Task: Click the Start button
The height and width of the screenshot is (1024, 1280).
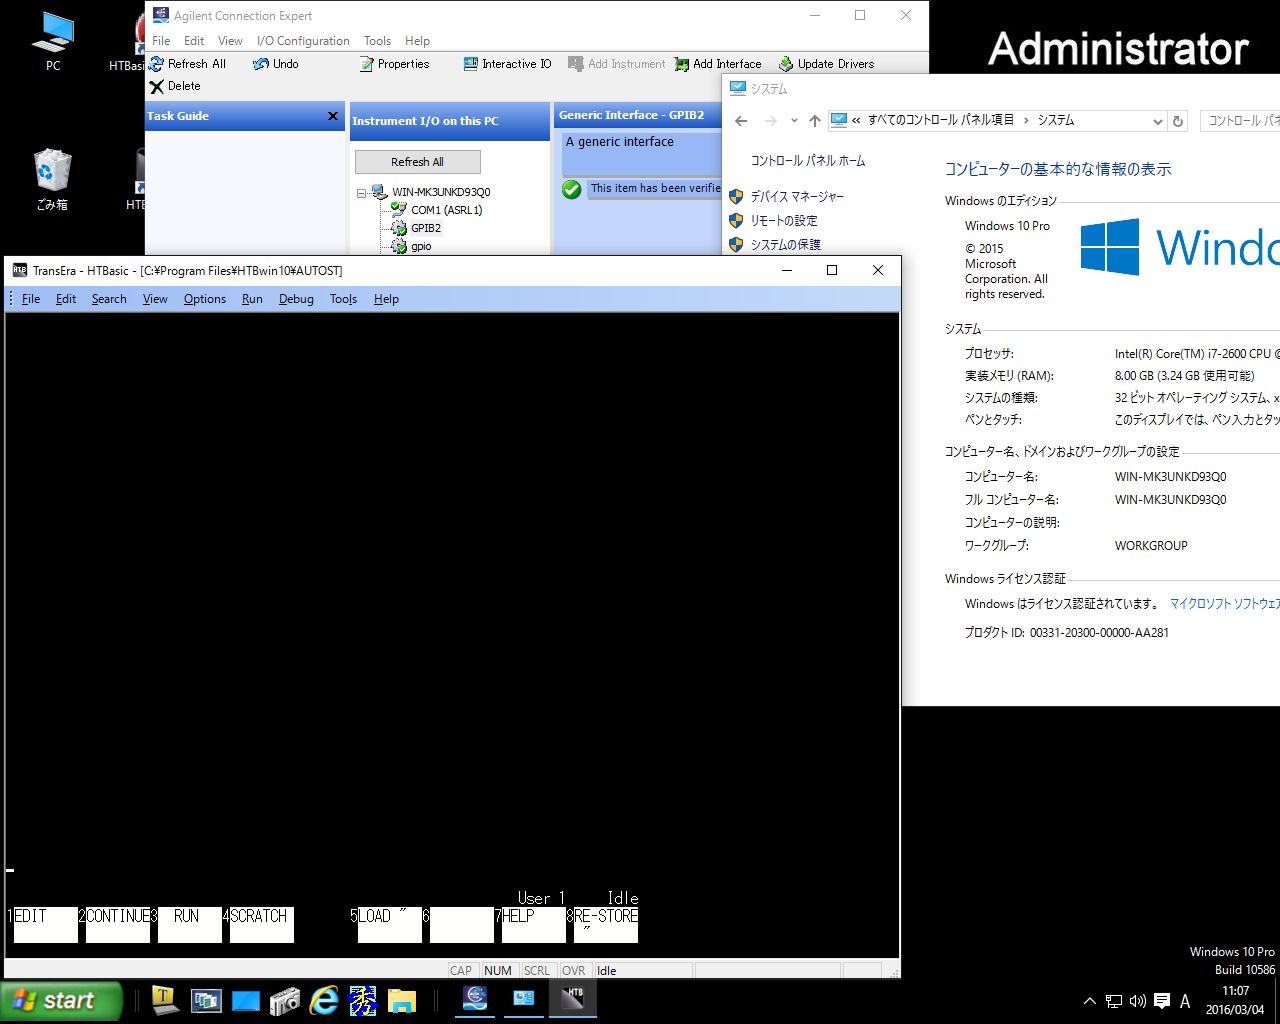Action: click(x=60, y=1001)
